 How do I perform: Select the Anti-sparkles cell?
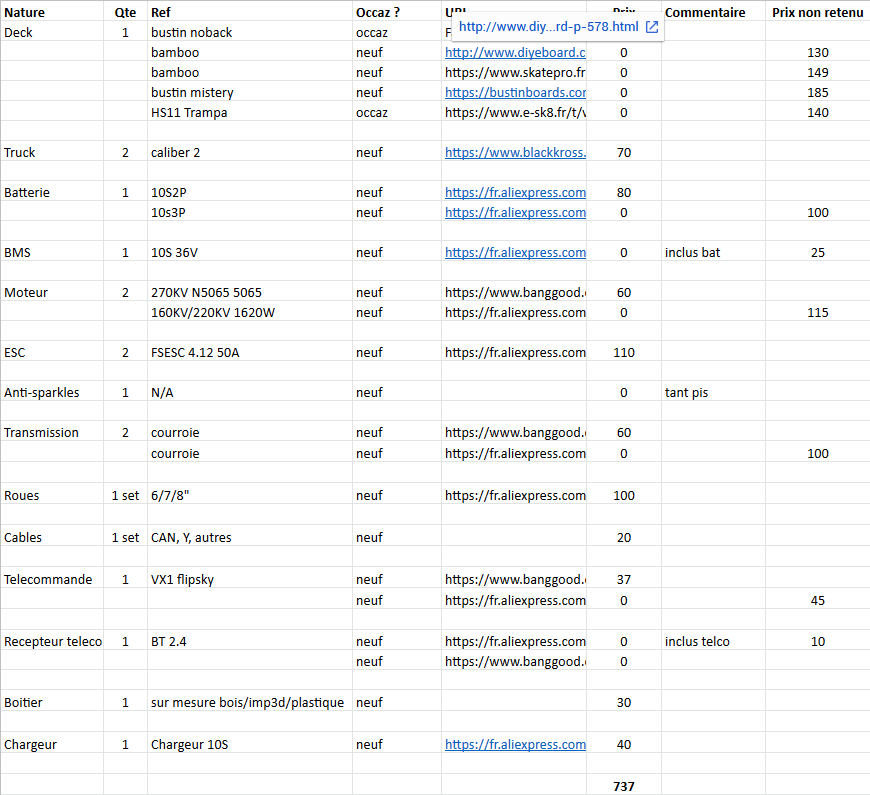[x=52, y=392]
